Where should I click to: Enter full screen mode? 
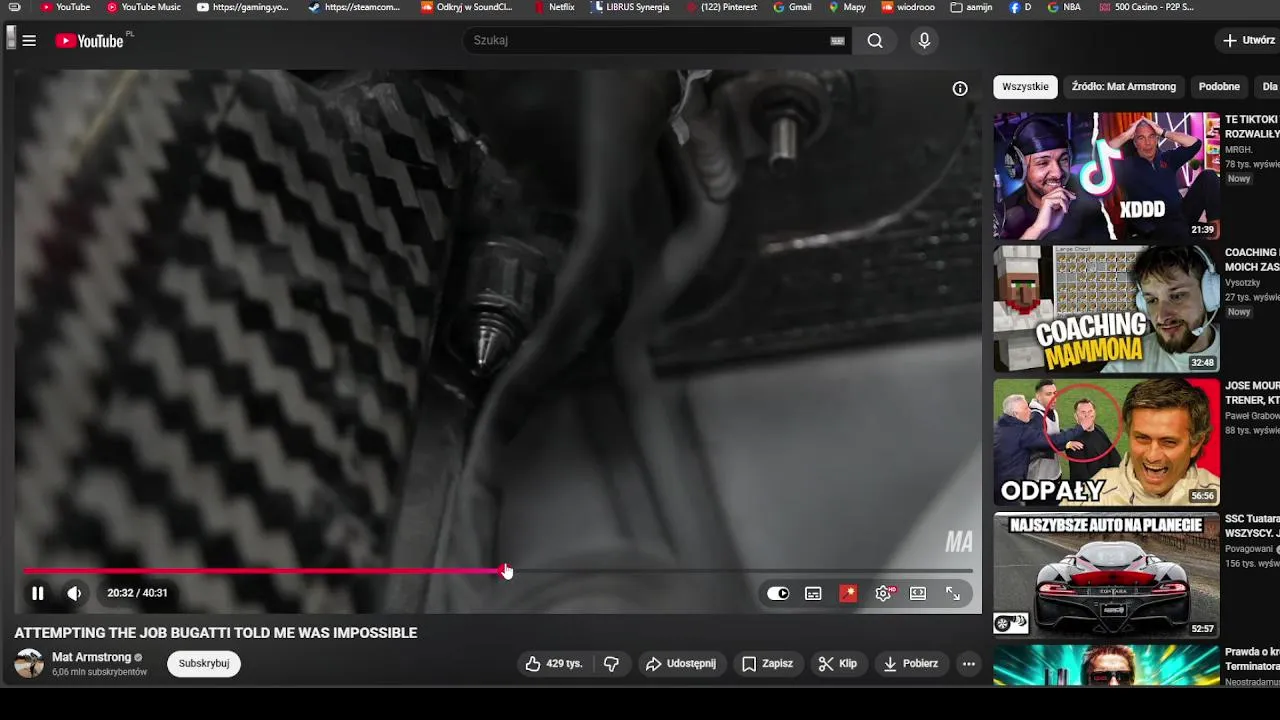(x=953, y=593)
